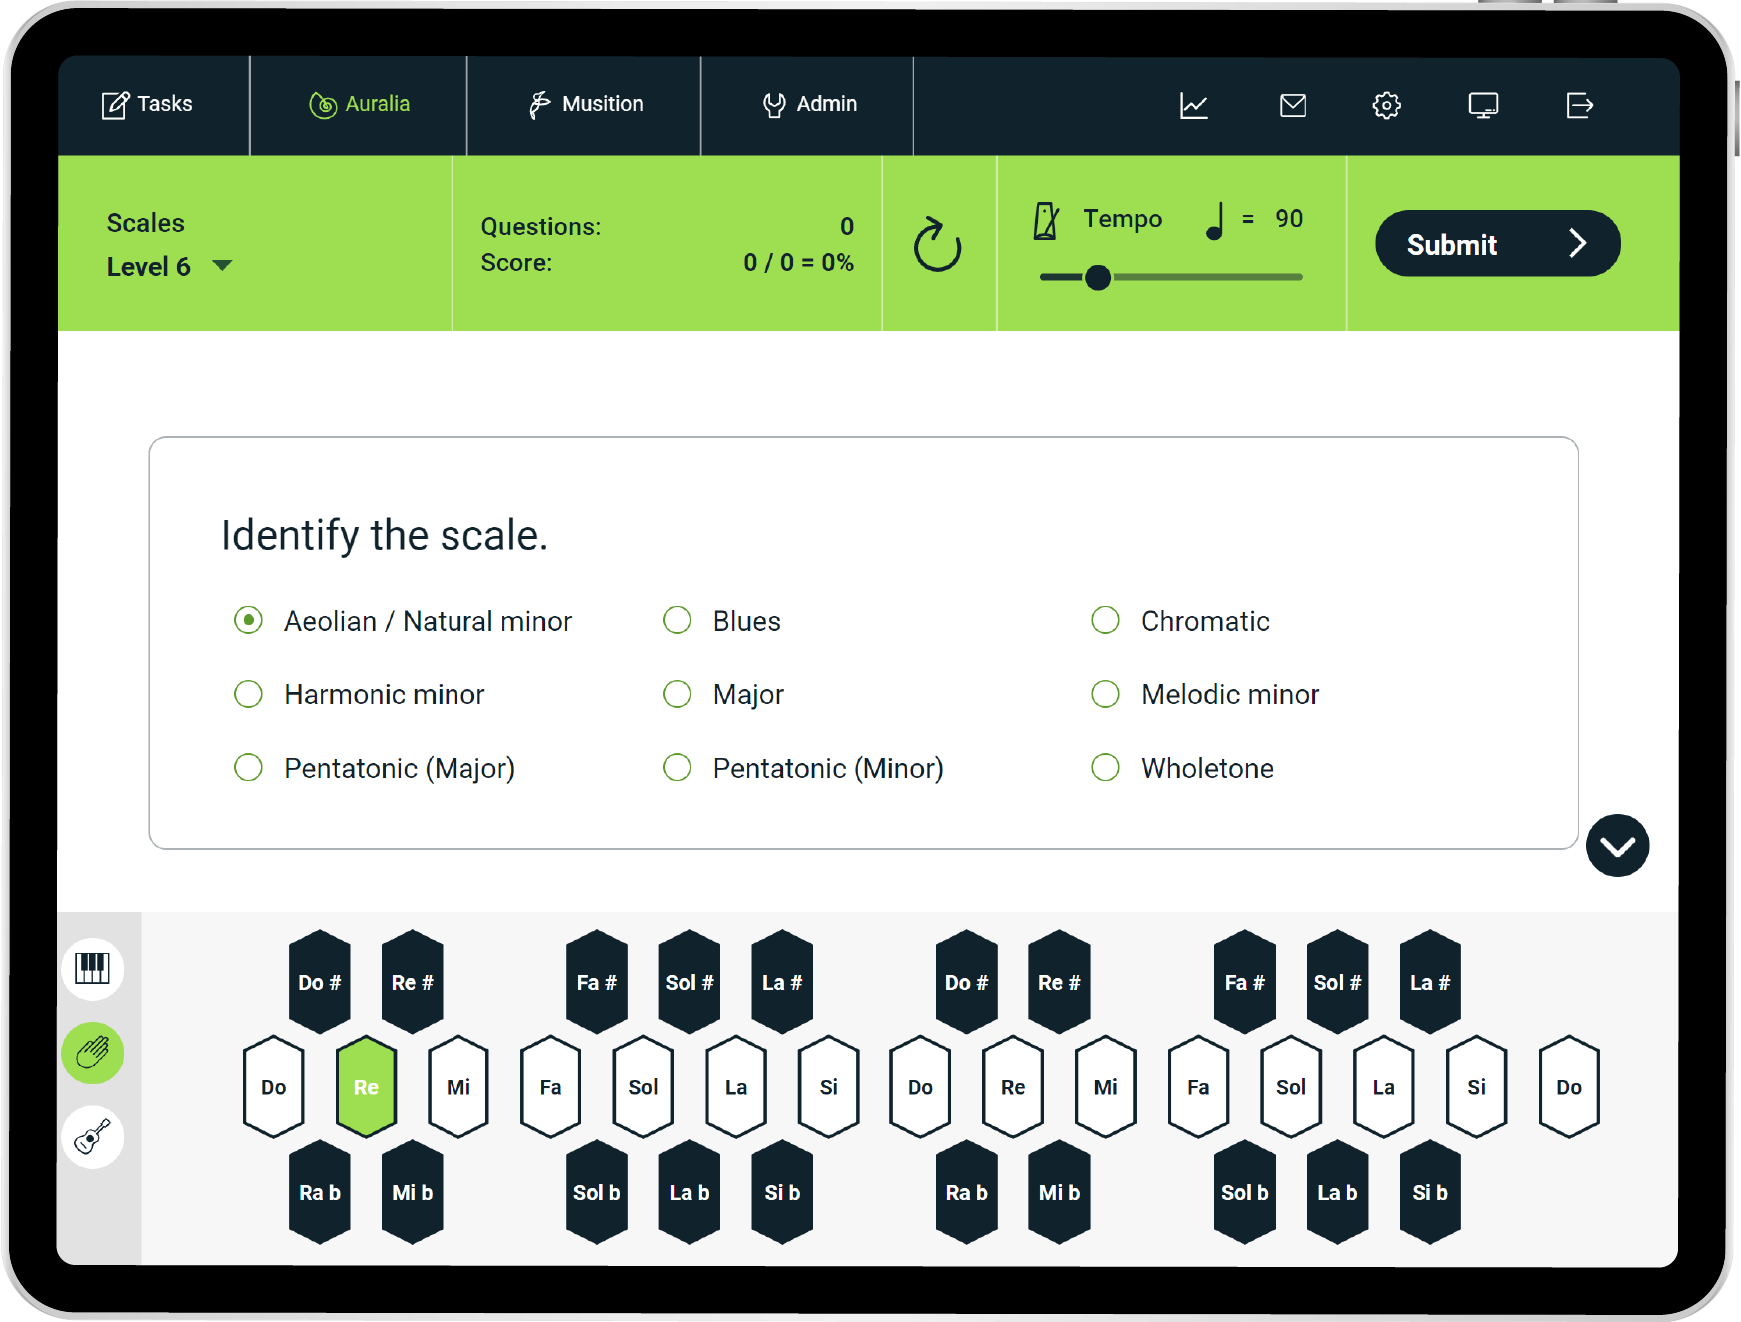Open settings gear icon
The width and height of the screenshot is (1741, 1322).
click(x=1386, y=105)
